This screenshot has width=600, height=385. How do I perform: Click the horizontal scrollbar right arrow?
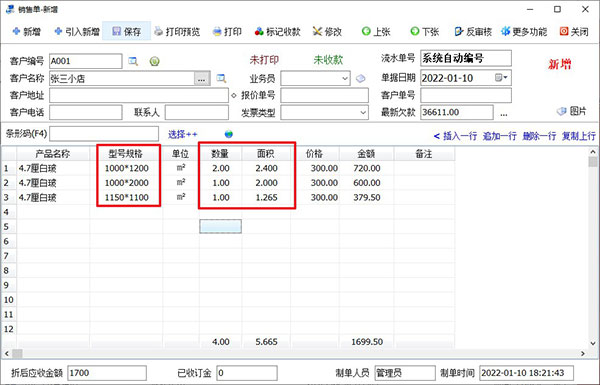pyautogui.click(x=583, y=353)
